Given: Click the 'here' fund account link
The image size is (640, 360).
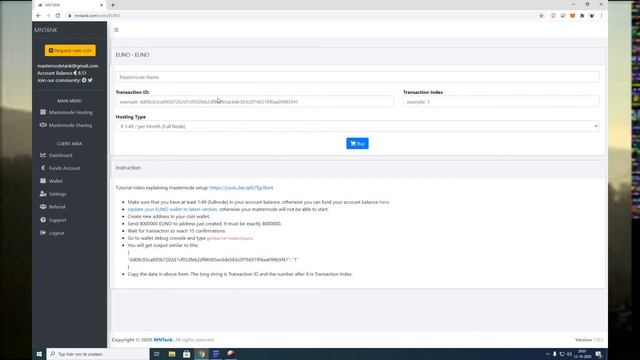Looking at the screenshot, I should click(x=384, y=202).
